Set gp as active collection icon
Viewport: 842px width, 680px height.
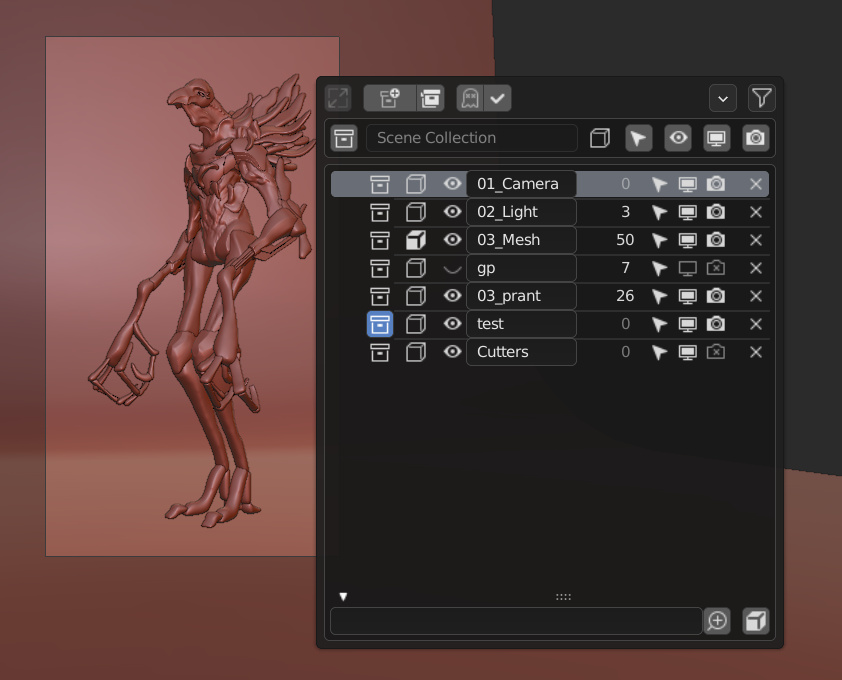(380, 268)
